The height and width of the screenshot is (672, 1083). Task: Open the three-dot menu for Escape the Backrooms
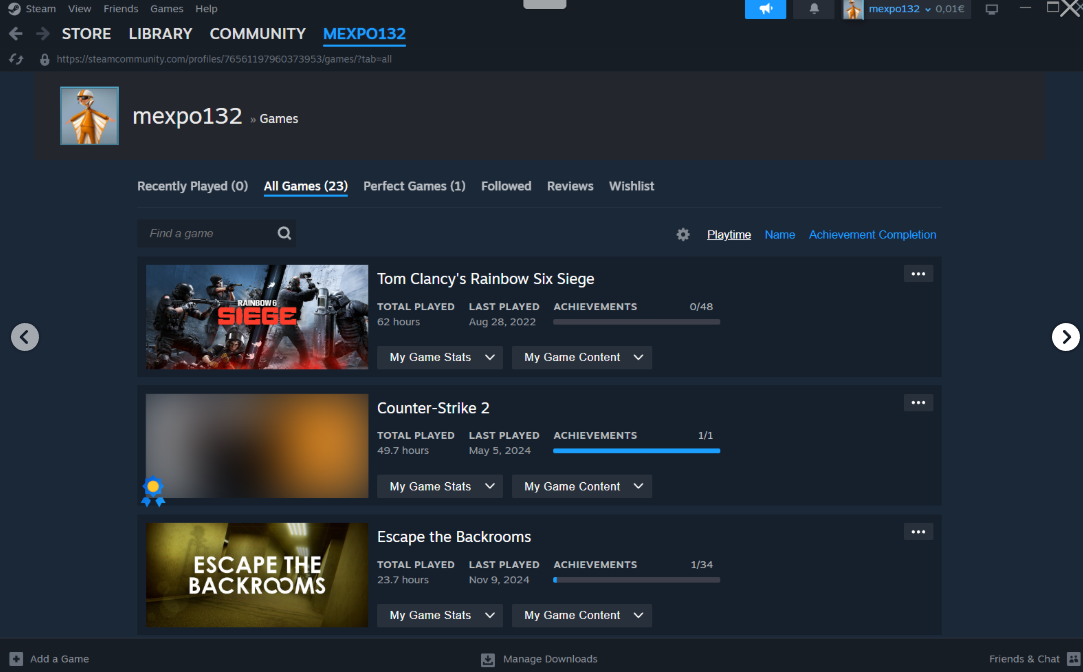[918, 532]
